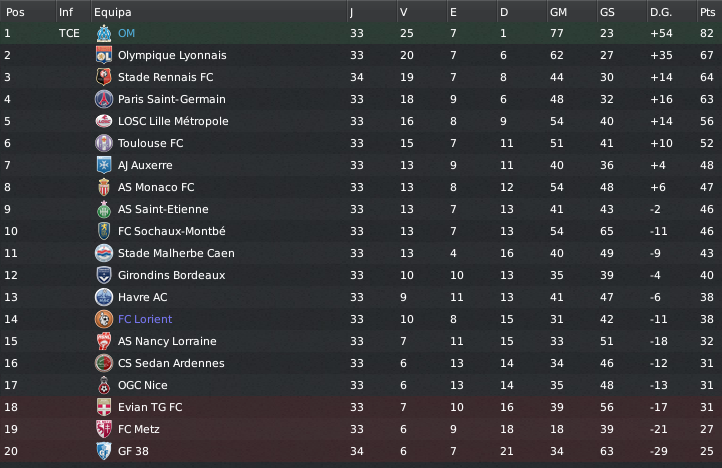This screenshot has height=468, width=722.
Task: Click the OM club crest icon
Action: (103, 33)
